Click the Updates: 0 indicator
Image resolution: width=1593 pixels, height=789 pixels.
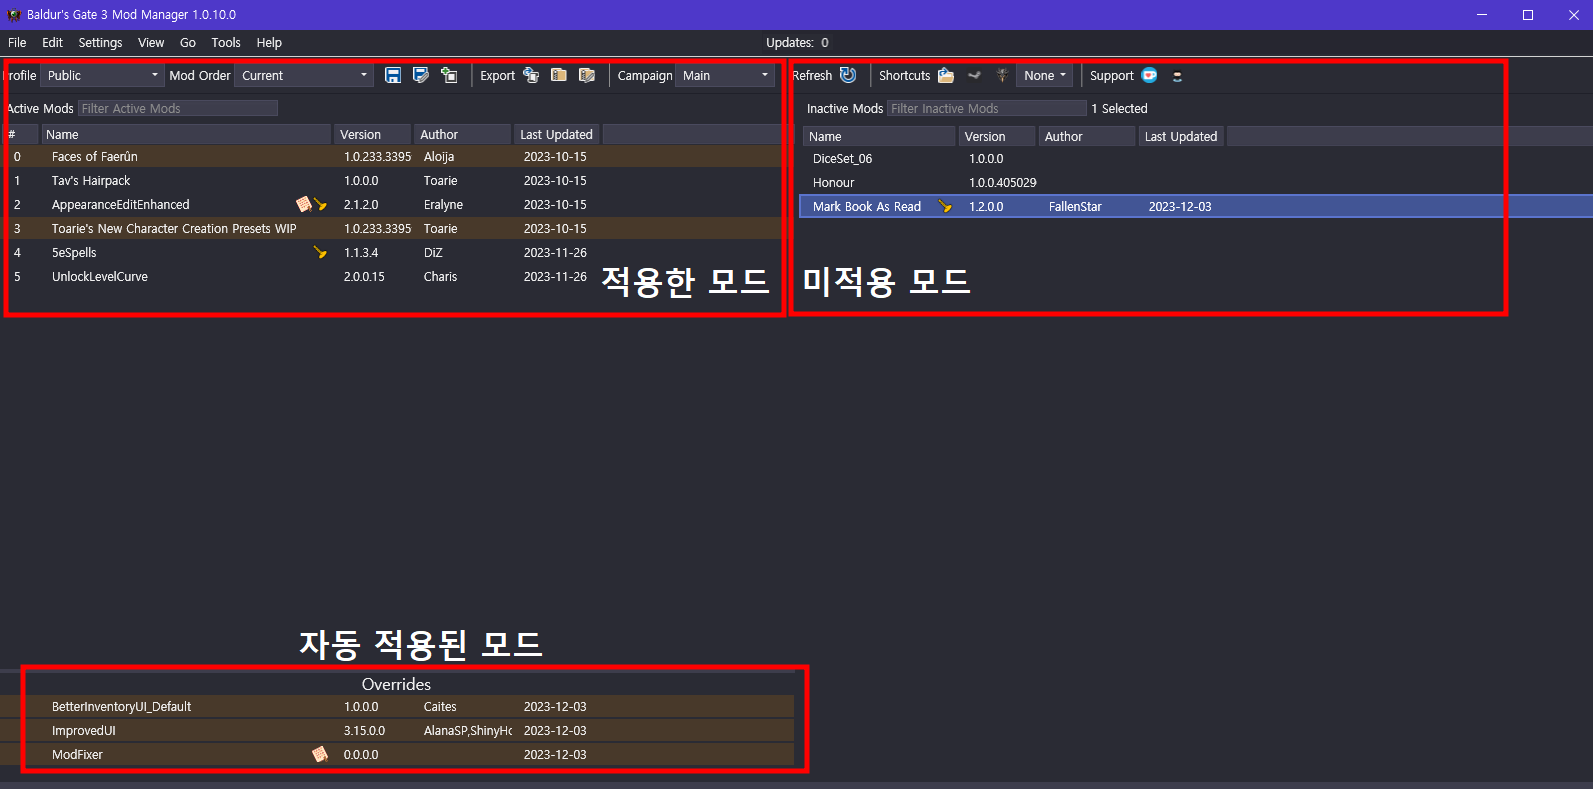pos(797,42)
